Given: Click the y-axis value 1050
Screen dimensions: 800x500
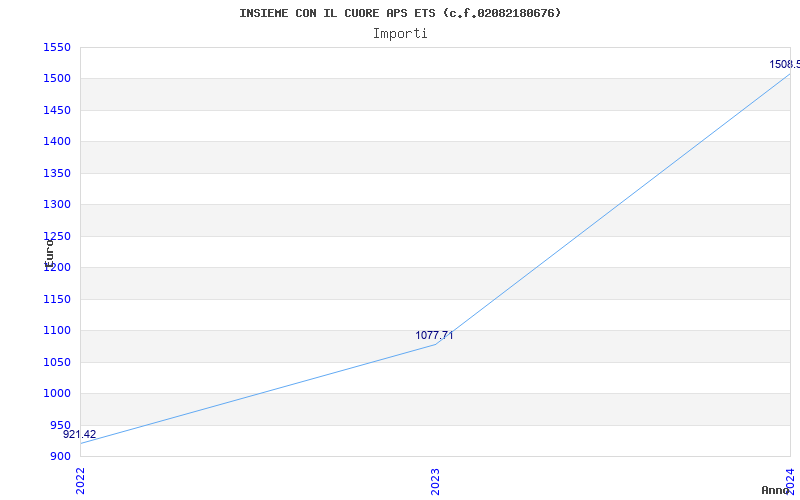Looking at the screenshot, I should point(57,362).
